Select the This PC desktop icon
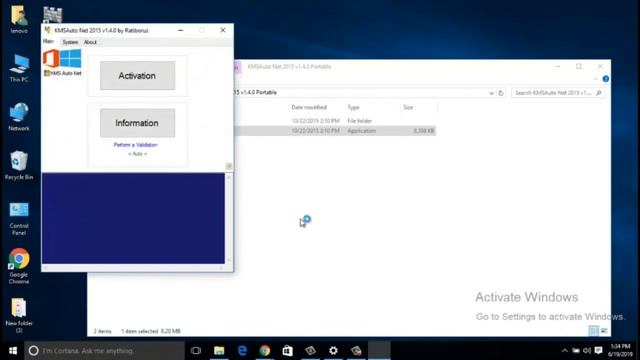The image size is (640, 360). (19, 68)
